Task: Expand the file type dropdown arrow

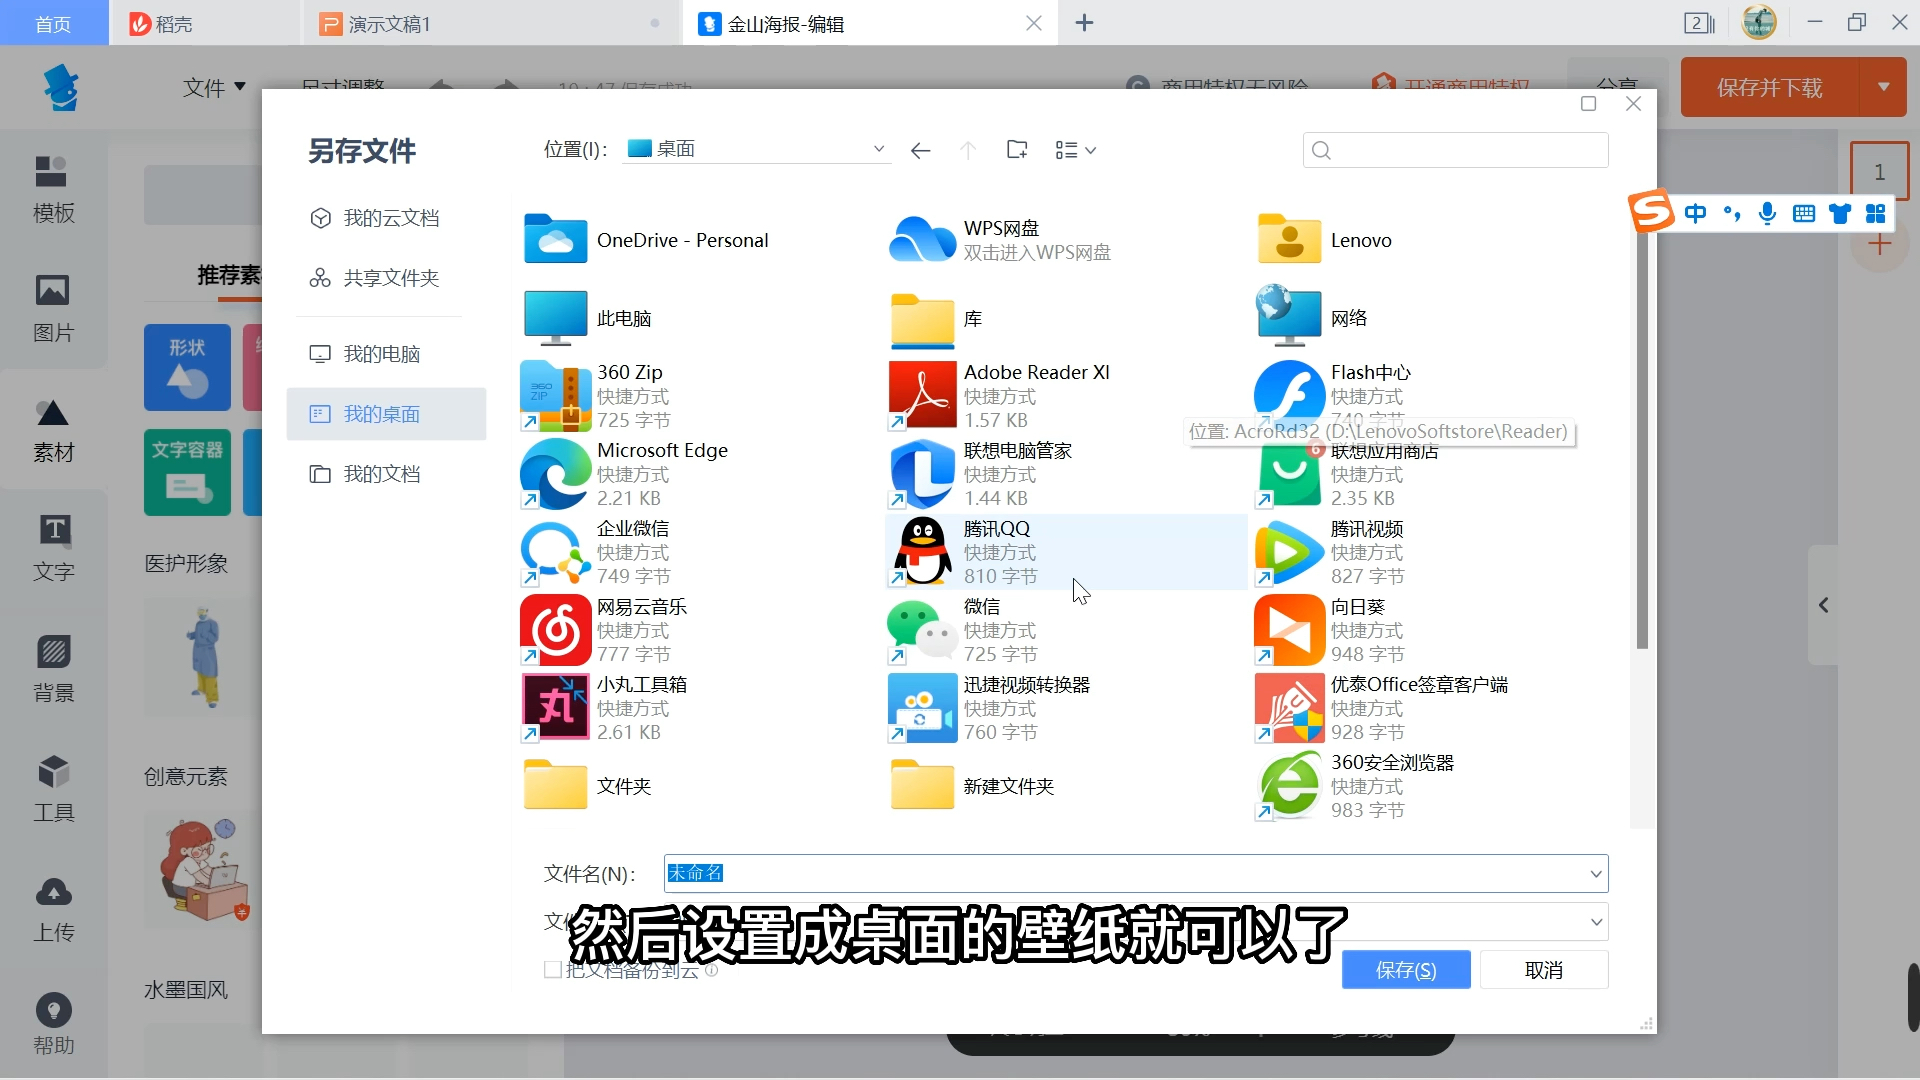Action: [x=1596, y=922]
